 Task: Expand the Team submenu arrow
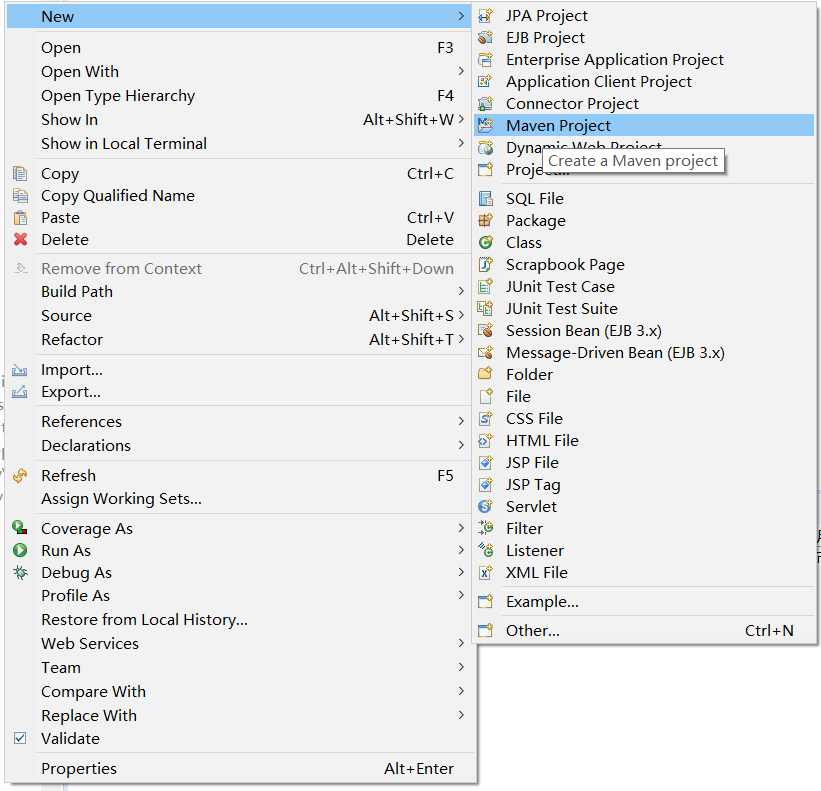[461, 667]
